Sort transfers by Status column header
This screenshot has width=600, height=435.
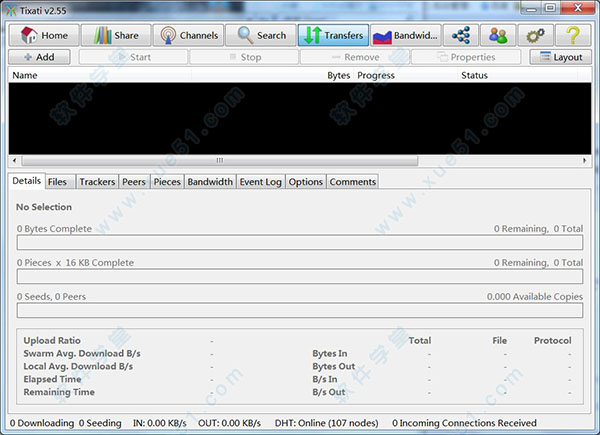point(474,75)
